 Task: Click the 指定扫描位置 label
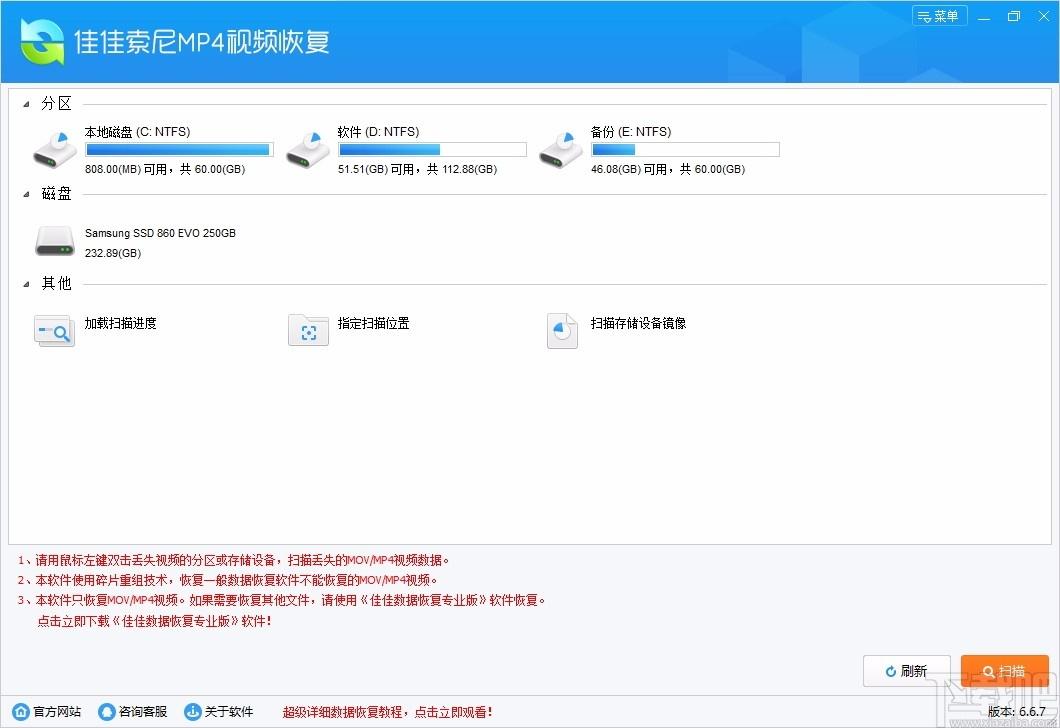[x=373, y=323]
